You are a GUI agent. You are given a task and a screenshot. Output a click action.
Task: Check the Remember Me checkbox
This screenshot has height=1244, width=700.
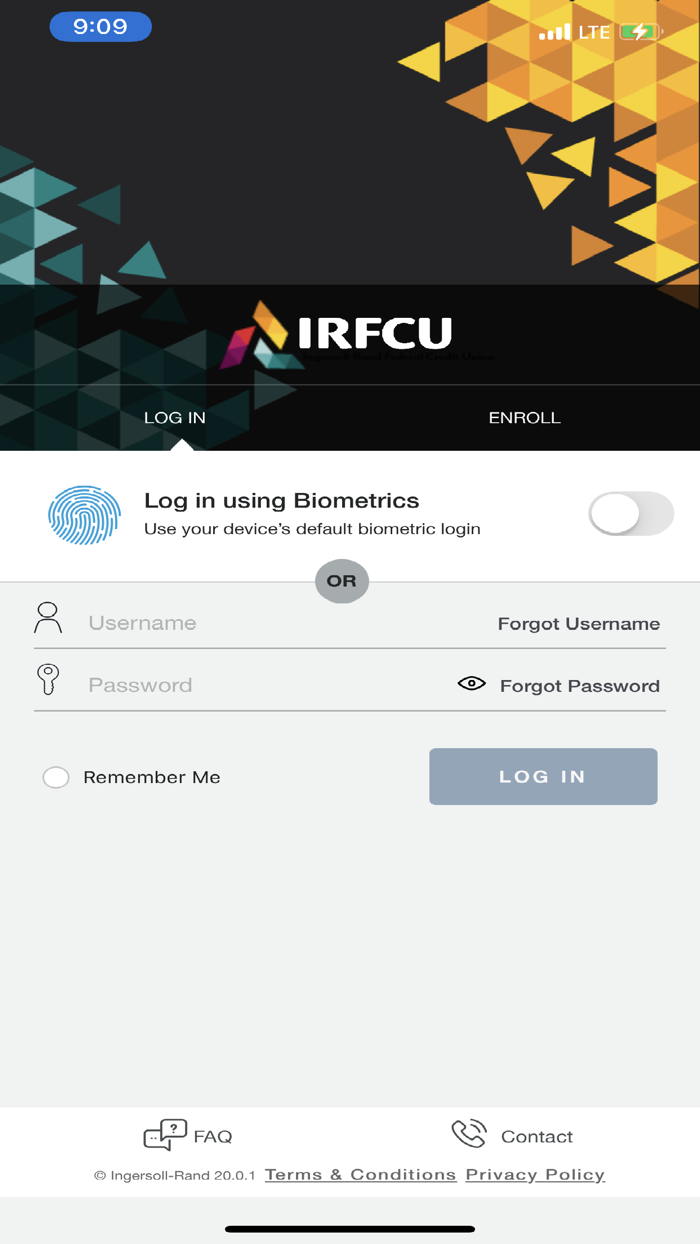pos(56,777)
